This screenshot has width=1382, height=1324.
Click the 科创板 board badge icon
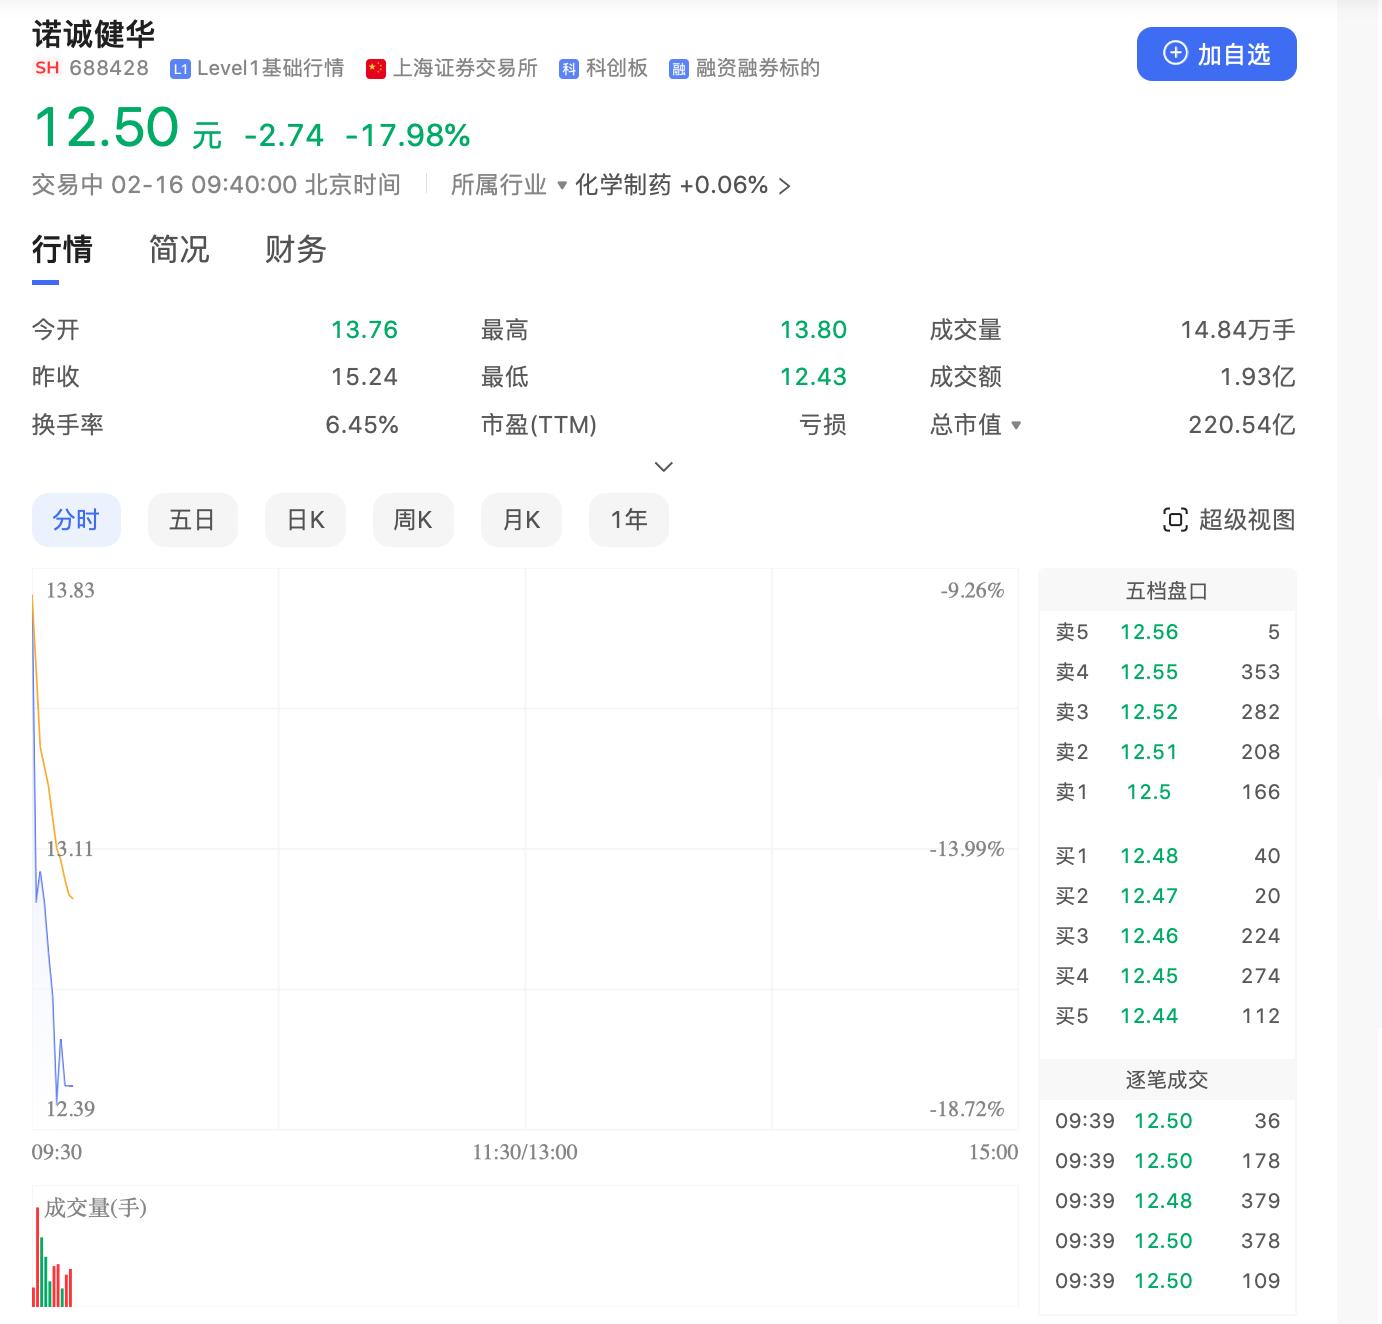569,69
